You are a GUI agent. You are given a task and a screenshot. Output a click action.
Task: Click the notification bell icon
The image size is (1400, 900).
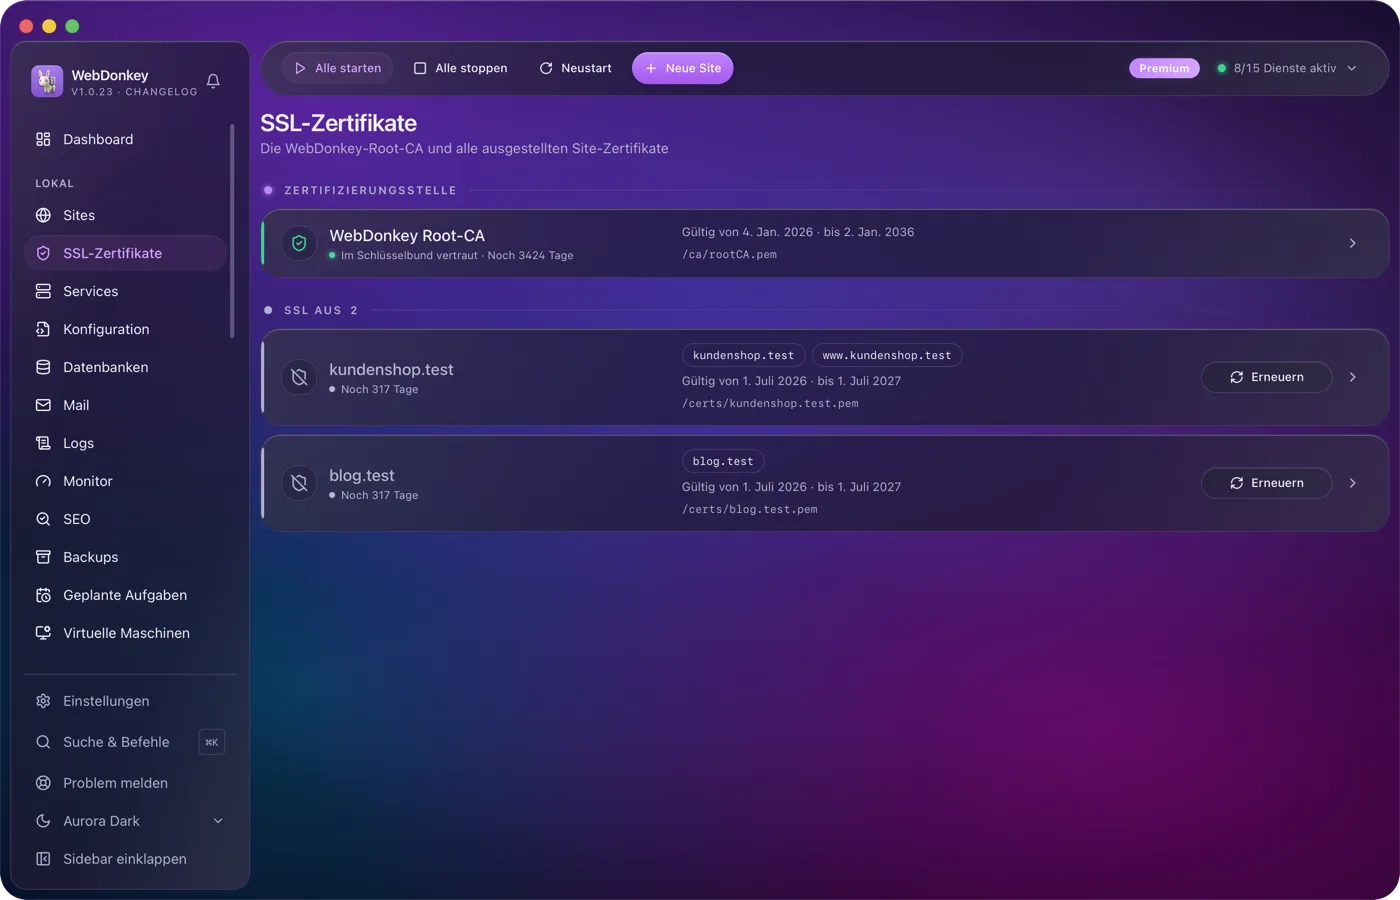(213, 81)
